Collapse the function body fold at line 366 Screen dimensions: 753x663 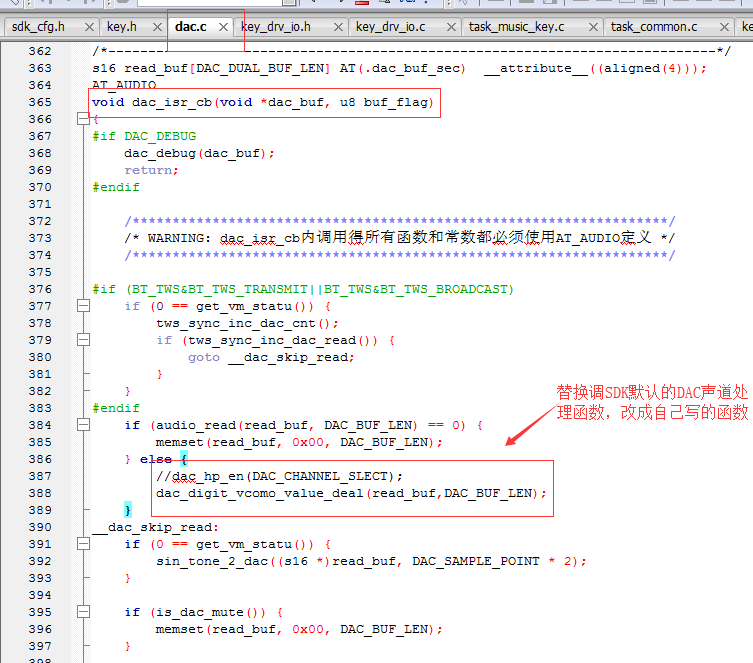(x=84, y=119)
